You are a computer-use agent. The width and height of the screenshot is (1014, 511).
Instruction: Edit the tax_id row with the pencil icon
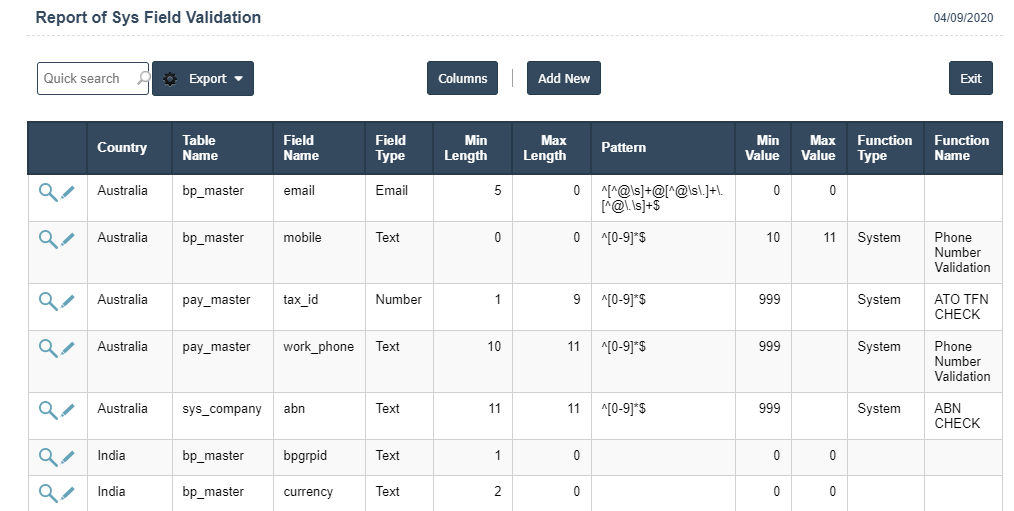click(68, 301)
